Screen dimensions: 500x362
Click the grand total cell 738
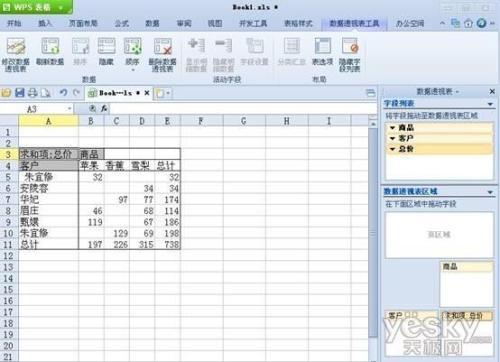(x=168, y=245)
